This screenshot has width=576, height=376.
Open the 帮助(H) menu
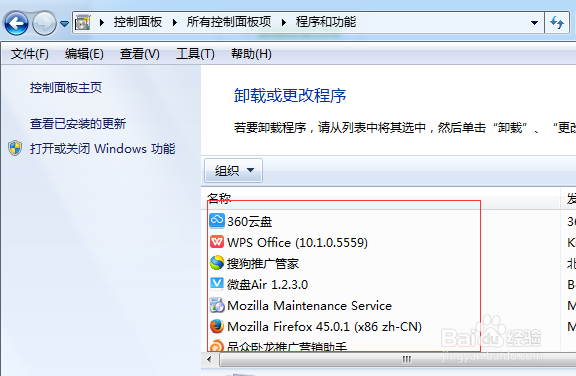[251, 54]
